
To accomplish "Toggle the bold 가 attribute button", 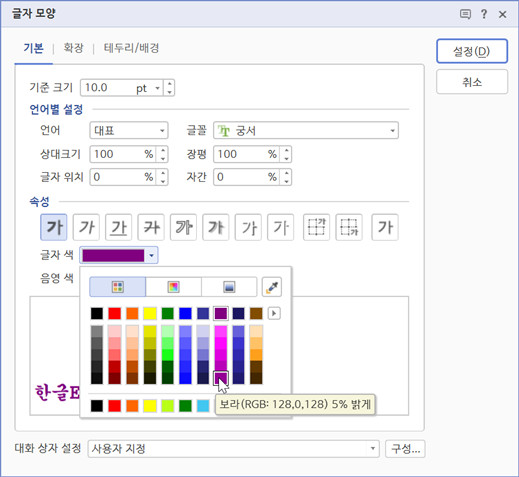I will [54, 227].
